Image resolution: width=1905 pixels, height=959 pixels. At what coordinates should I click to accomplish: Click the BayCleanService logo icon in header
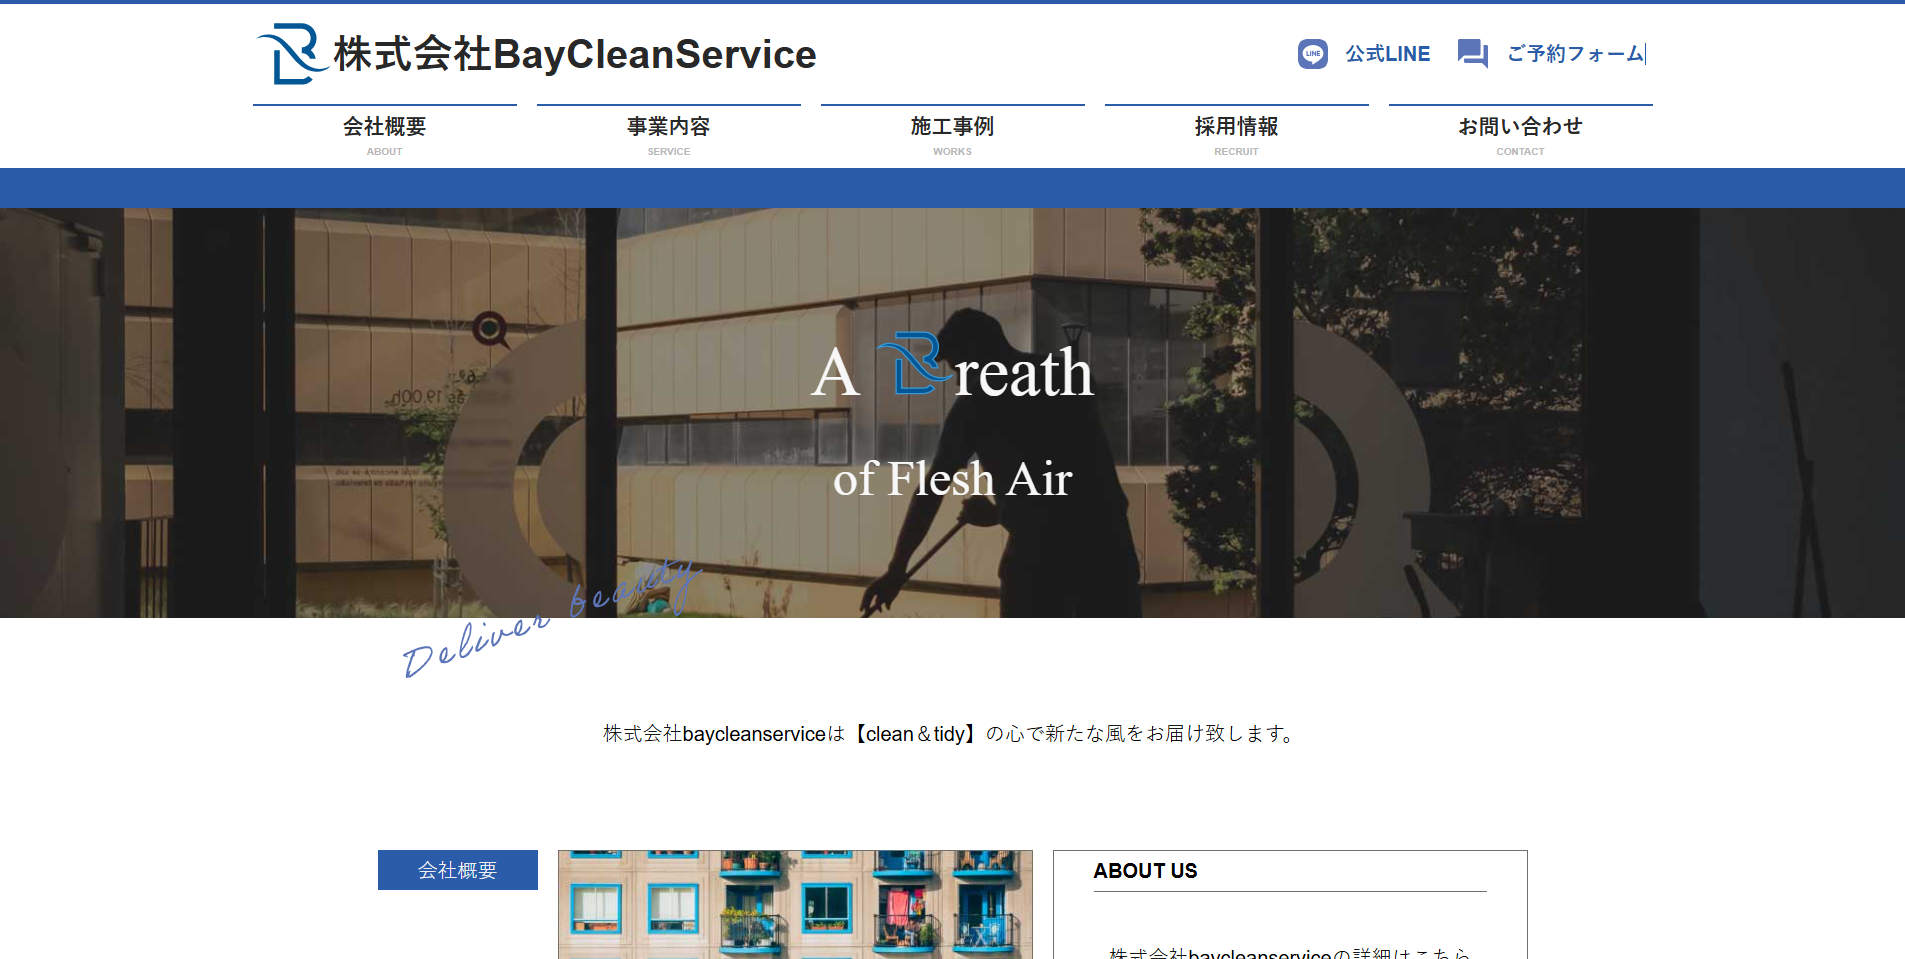point(292,54)
